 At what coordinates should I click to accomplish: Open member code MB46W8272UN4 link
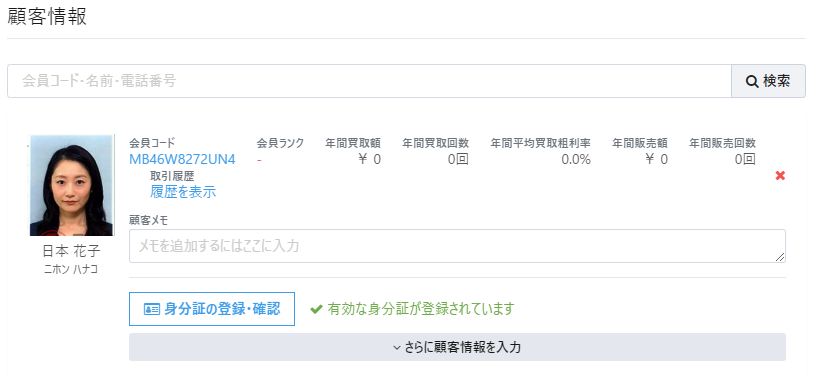[182, 159]
